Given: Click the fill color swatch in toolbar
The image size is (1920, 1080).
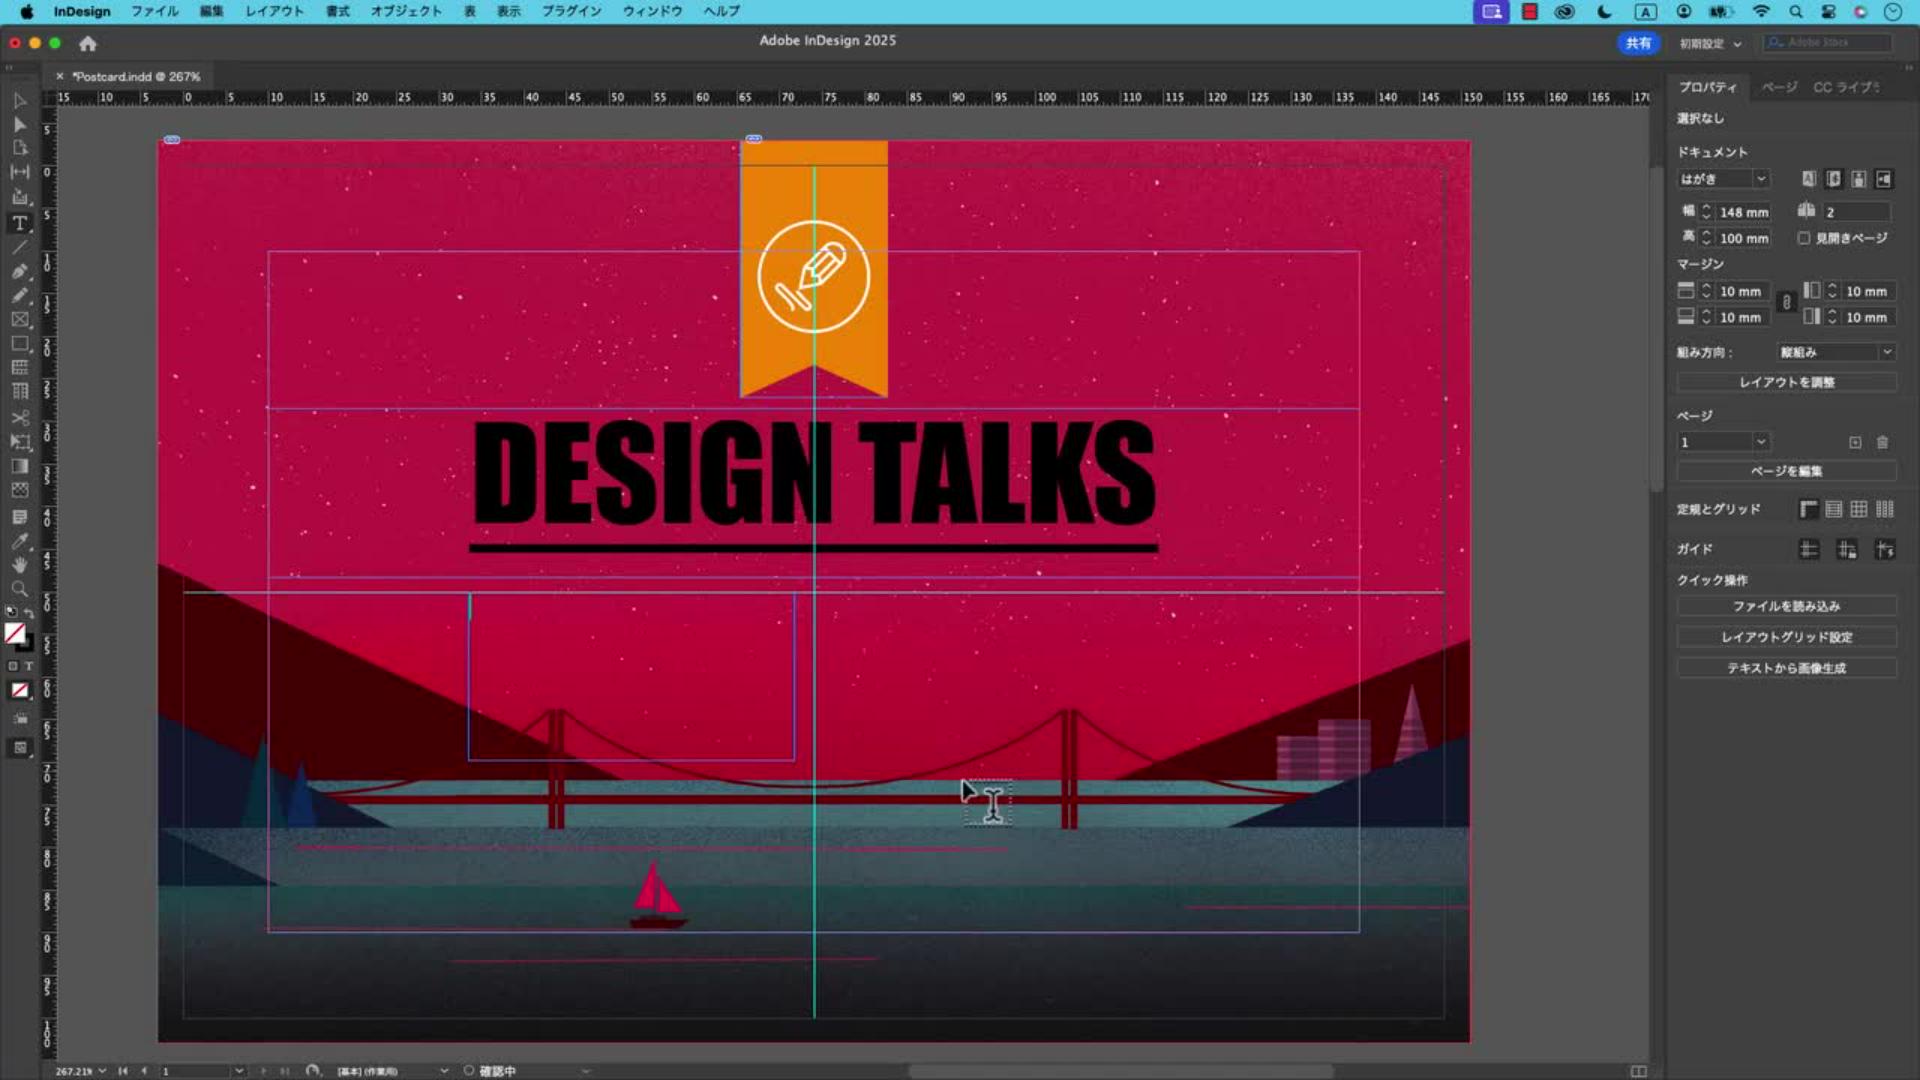Looking at the screenshot, I should tap(14, 633).
